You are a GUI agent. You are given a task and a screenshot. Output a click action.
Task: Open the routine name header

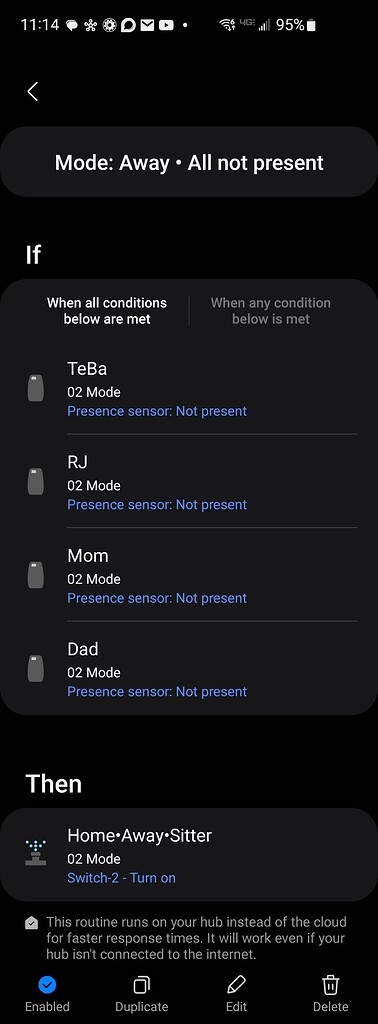point(189,162)
